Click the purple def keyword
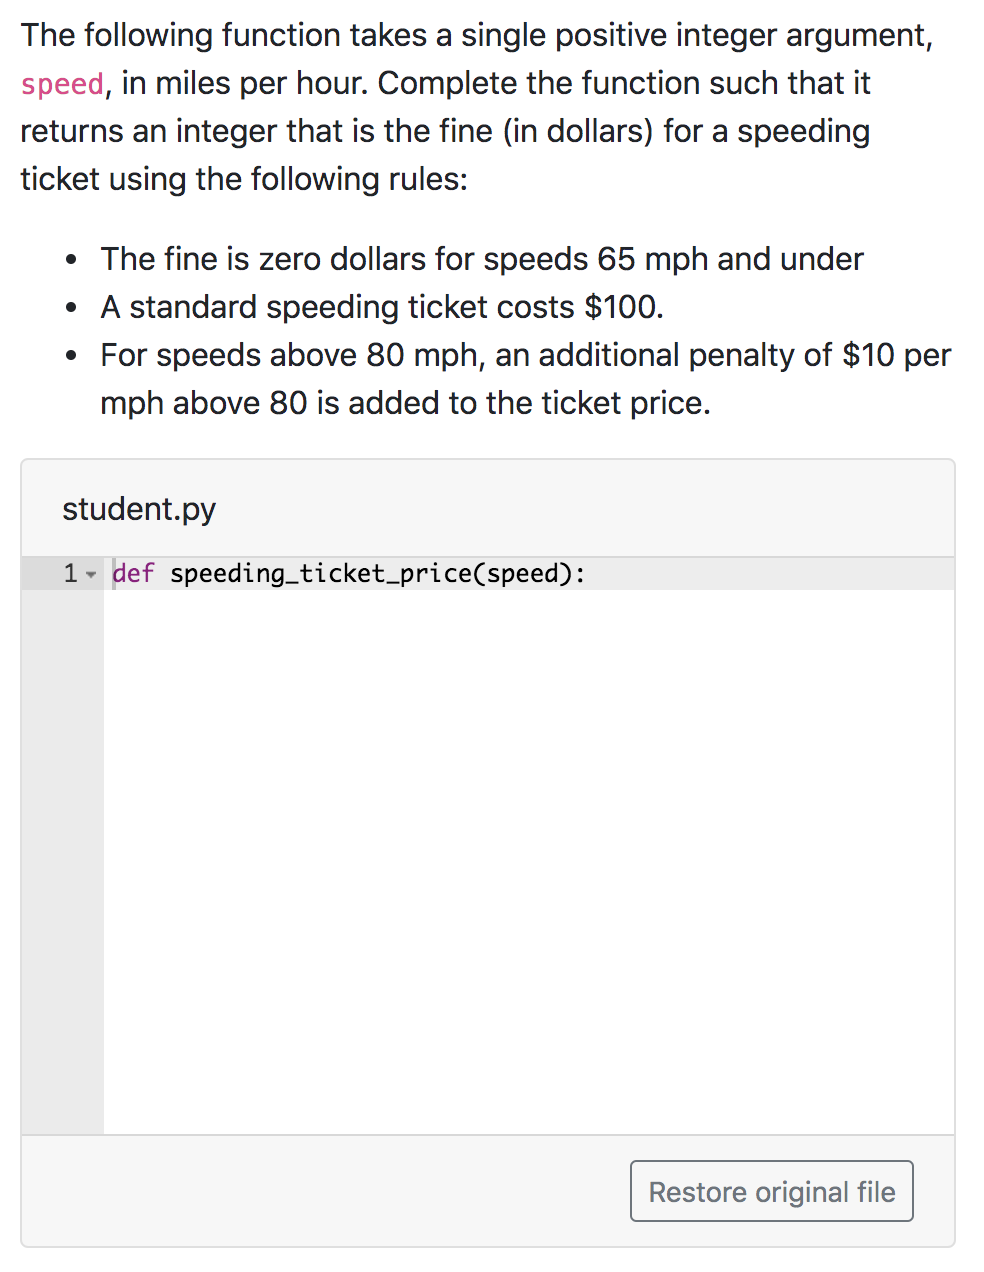Viewport: 984px width, 1272px height. pyautogui.click(x=133, y=573)
